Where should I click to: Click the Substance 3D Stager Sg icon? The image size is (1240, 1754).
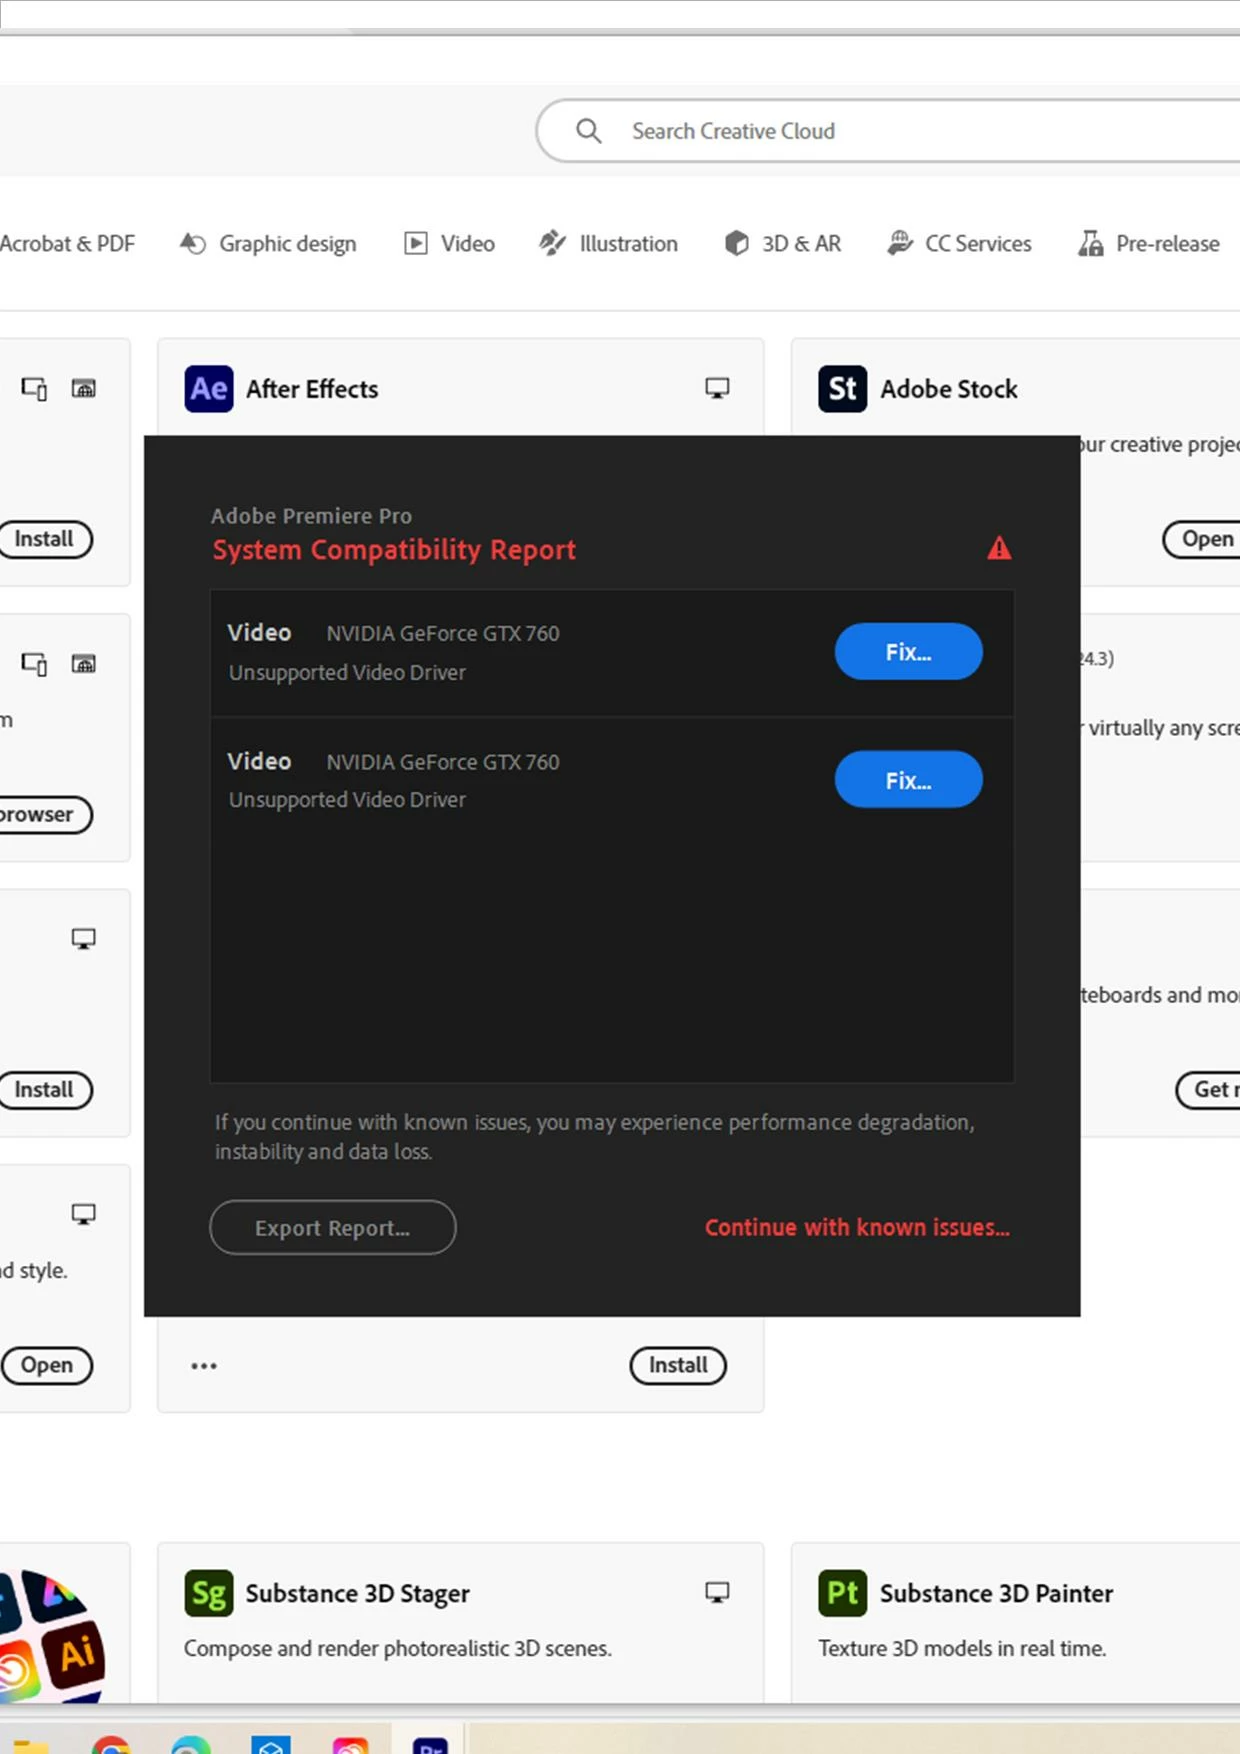click(x=209, y=1593)
